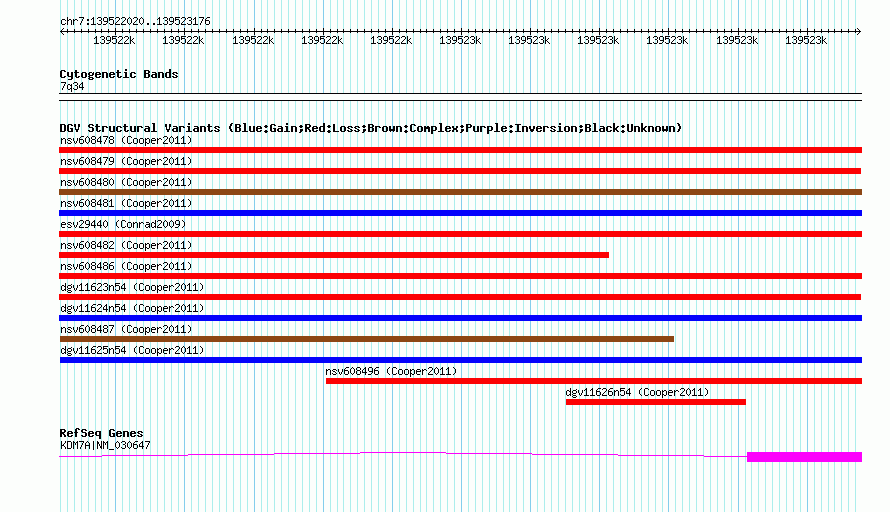Screen dimensions: 890x512
Task: Click the blue dgv11625n54 gain bar
Action: (x=460, y=360)
